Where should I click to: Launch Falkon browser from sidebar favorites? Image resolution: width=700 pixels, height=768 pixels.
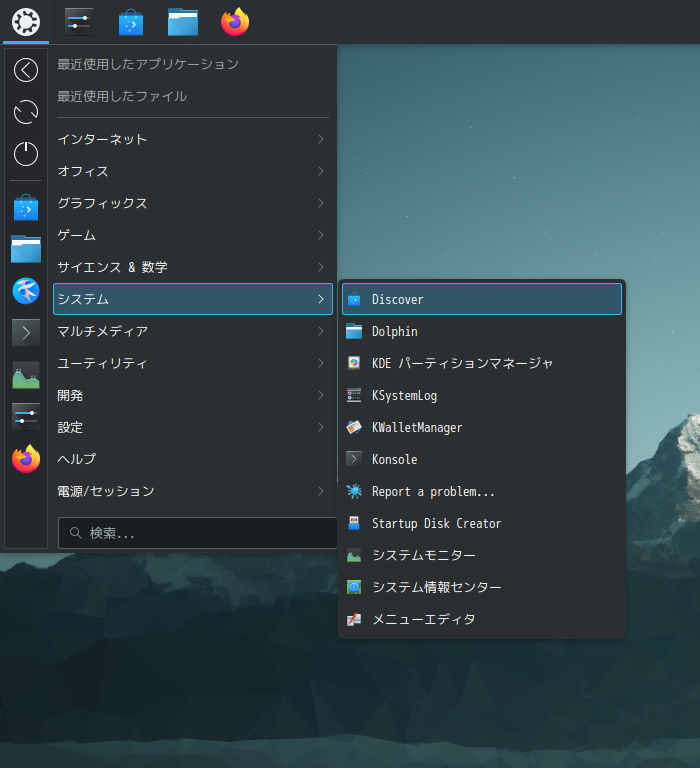point(26,291)
